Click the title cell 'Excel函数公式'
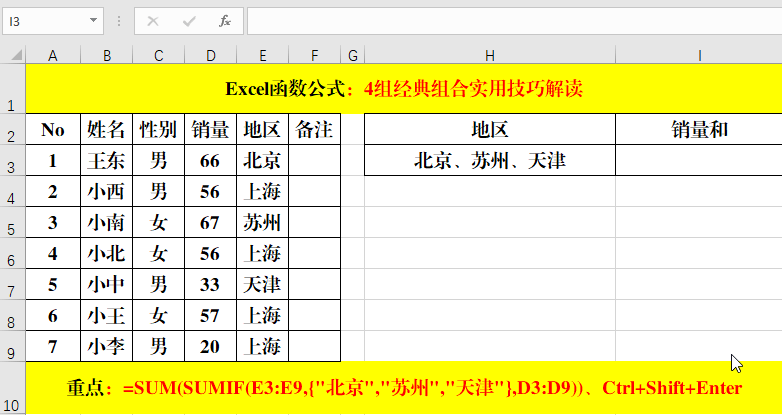Screen dimensions: 782x415 coord(404,89)
